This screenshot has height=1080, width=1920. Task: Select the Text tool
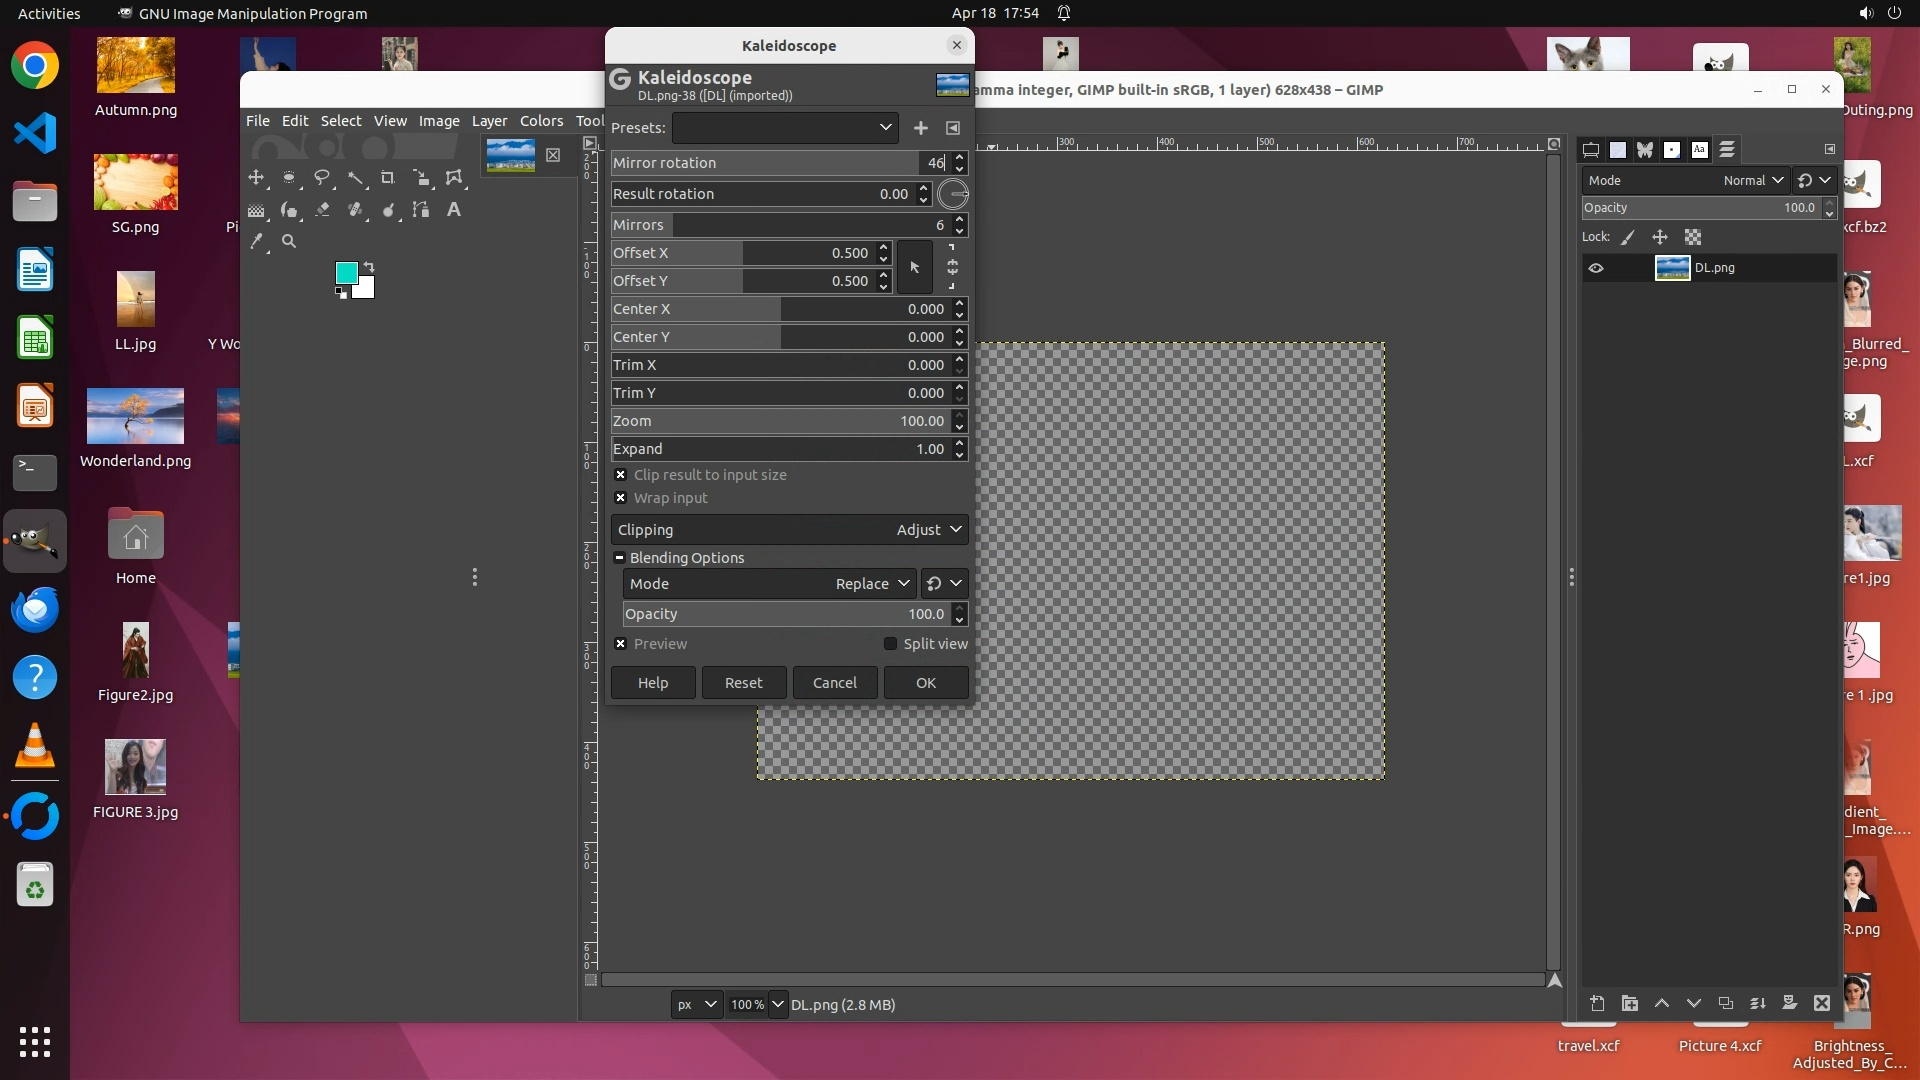pyautogui.click(x=454, y=210)
